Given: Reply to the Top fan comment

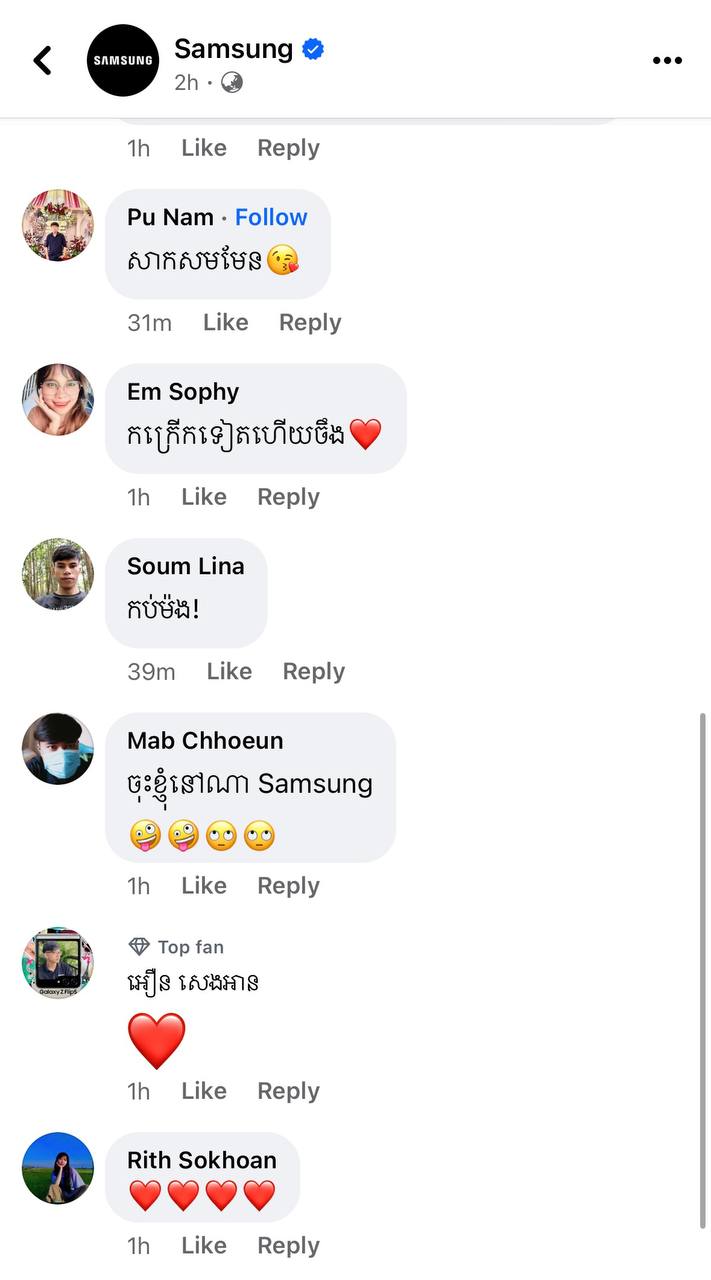Looking at the screenshot, I should [288, 1091].
